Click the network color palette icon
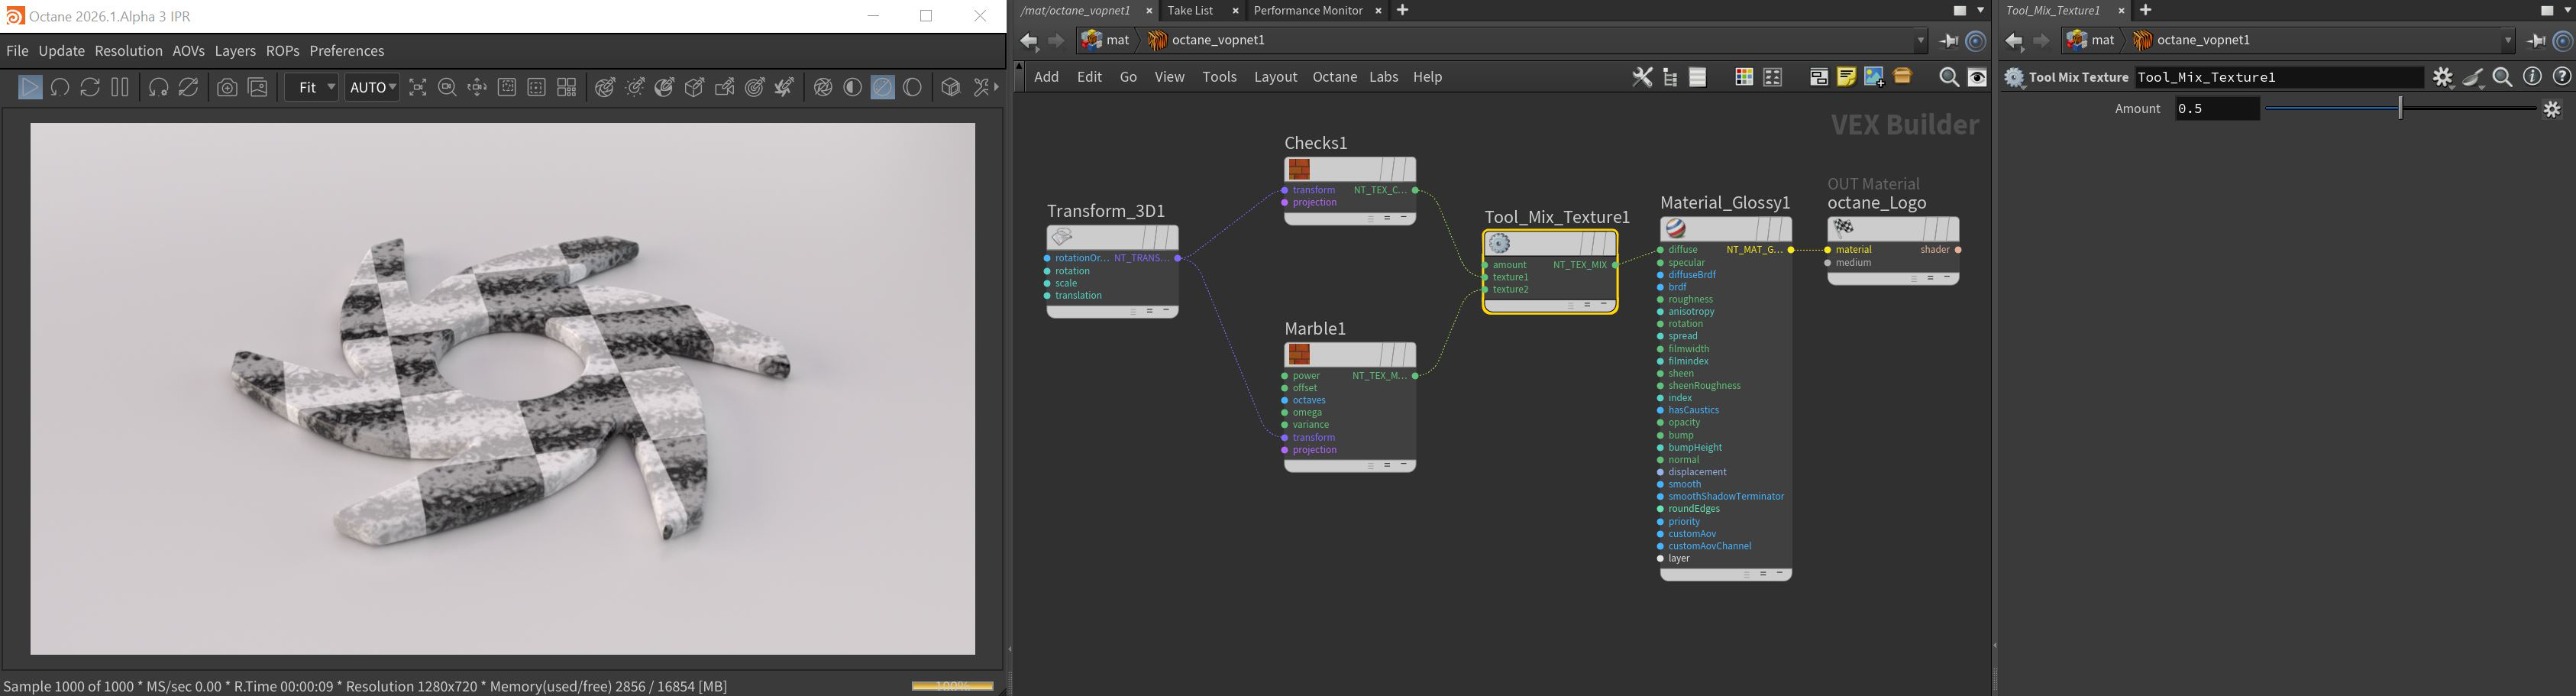The width and height of the screenshot is (2576, 696). click(1743, 77)
